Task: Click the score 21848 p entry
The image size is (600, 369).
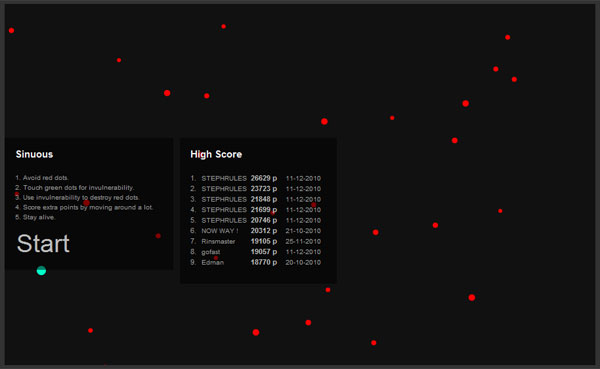Action: 264,199
